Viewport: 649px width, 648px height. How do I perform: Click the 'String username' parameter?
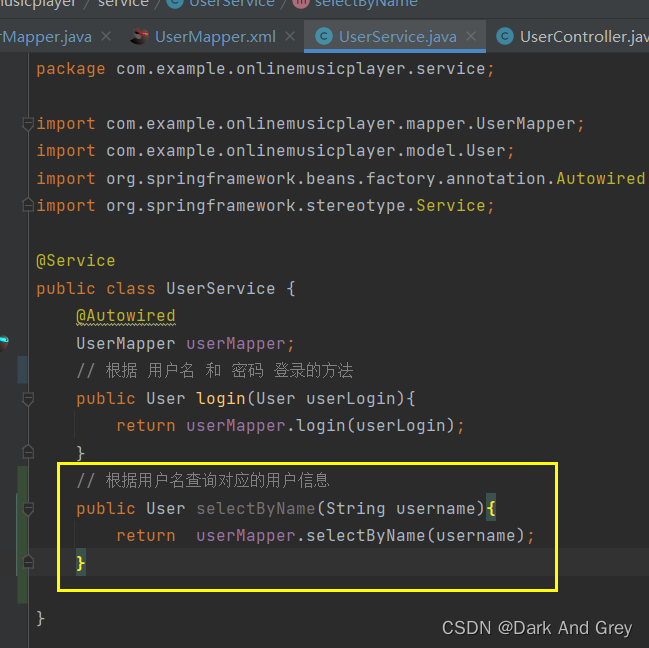pos(400,509)
